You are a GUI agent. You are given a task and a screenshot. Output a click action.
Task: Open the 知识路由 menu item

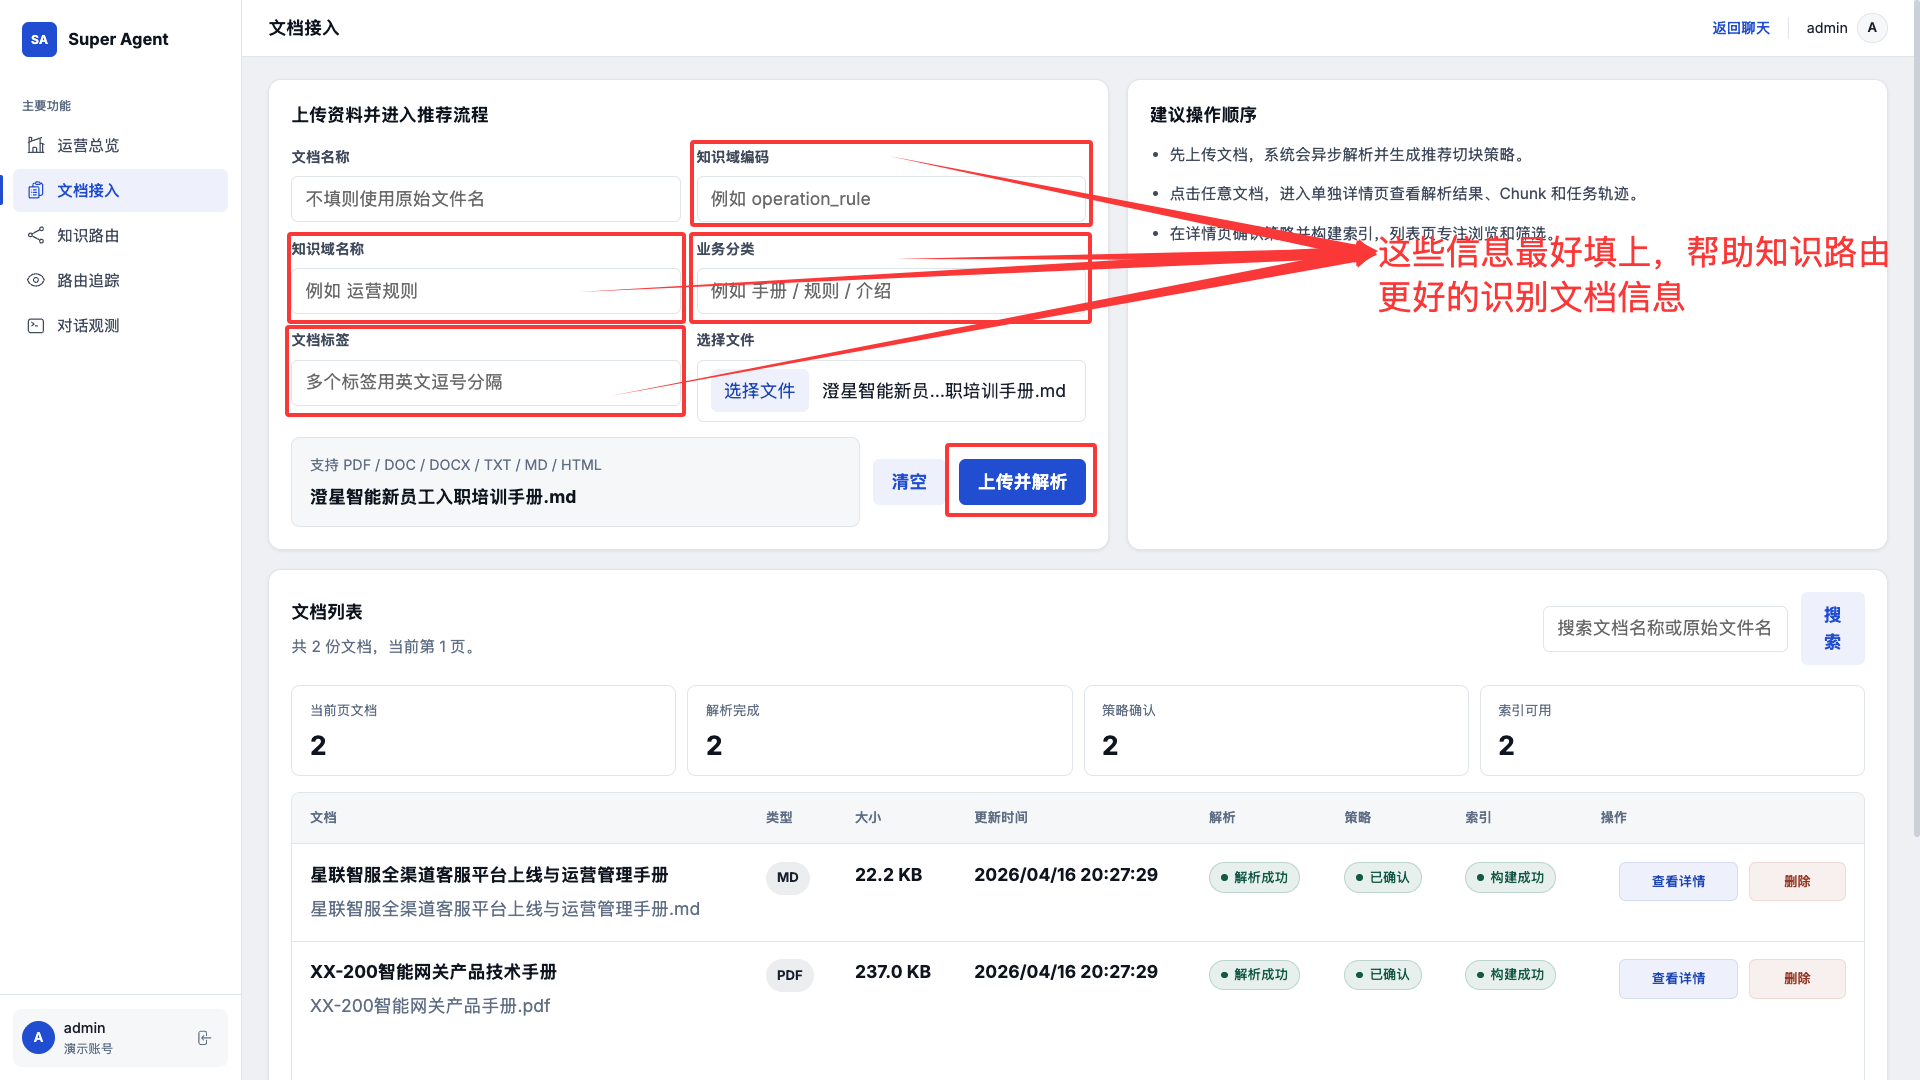(x=88, y=235)
